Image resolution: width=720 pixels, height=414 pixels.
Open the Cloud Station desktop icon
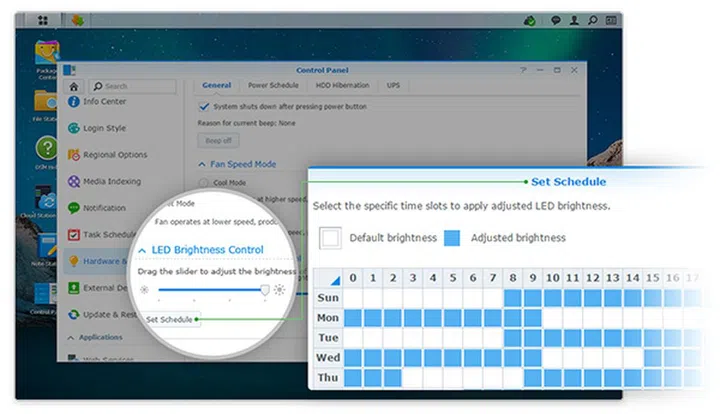pyautogui.click(x=46, y=199)
